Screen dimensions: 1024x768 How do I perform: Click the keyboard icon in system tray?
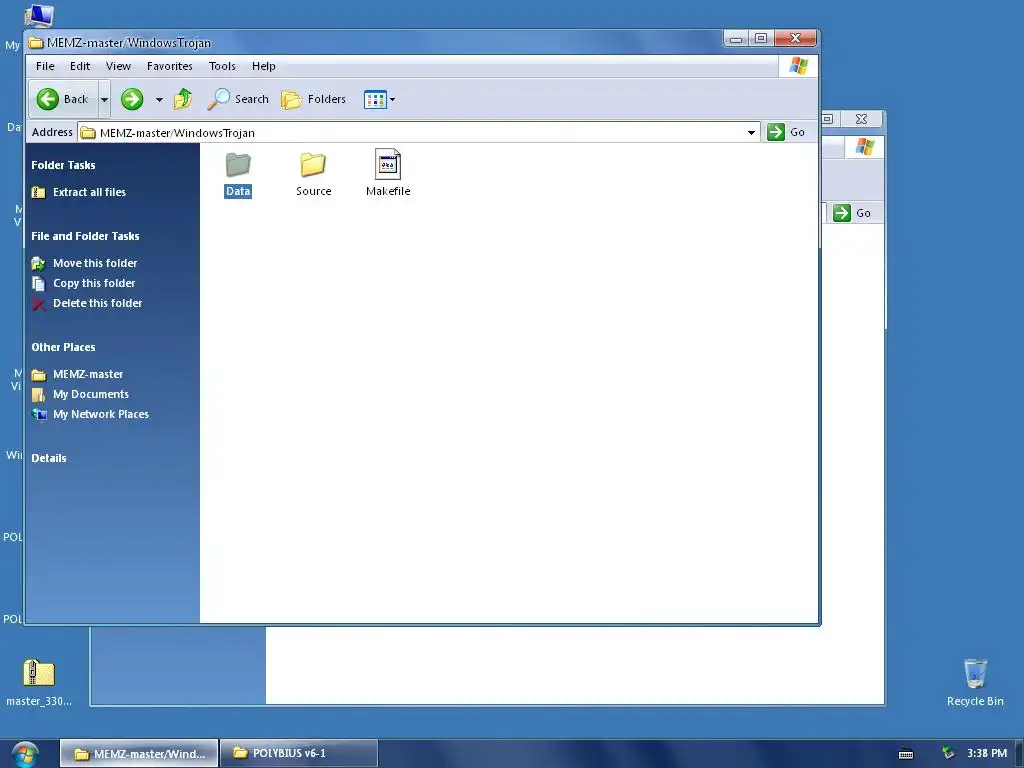(x=906, y=754)
